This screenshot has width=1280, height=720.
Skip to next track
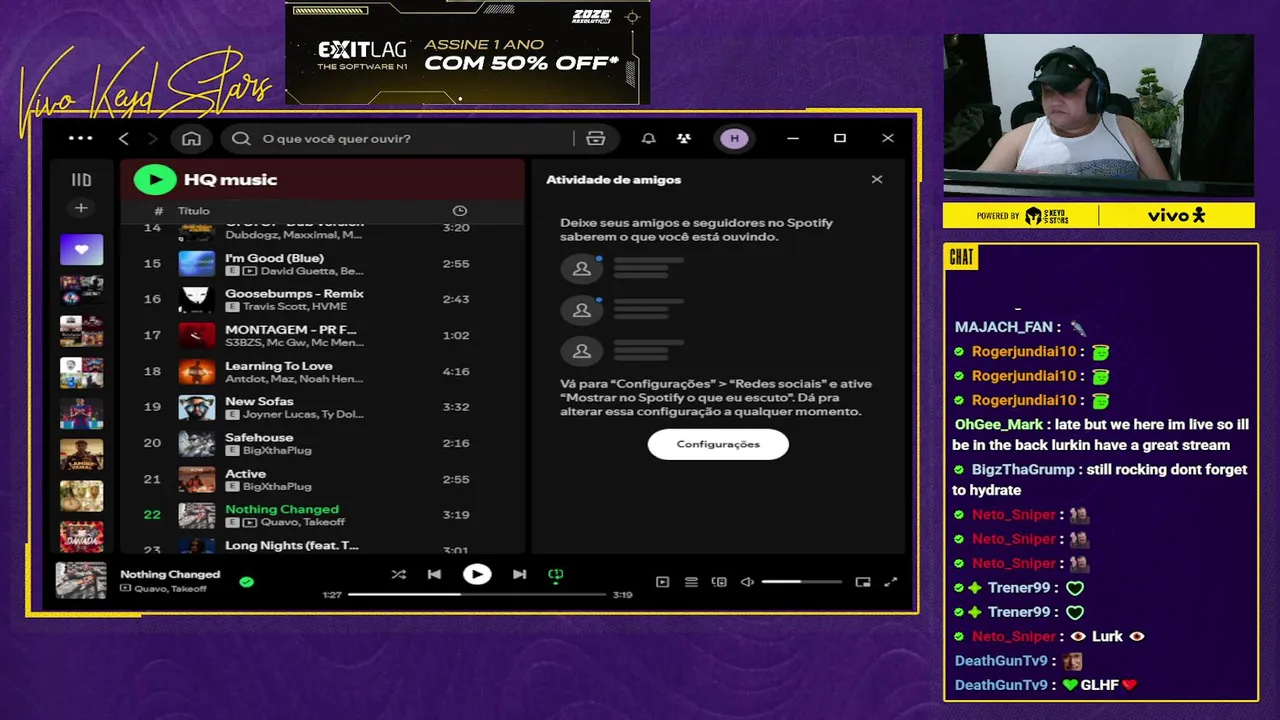(x=519, y=574)
